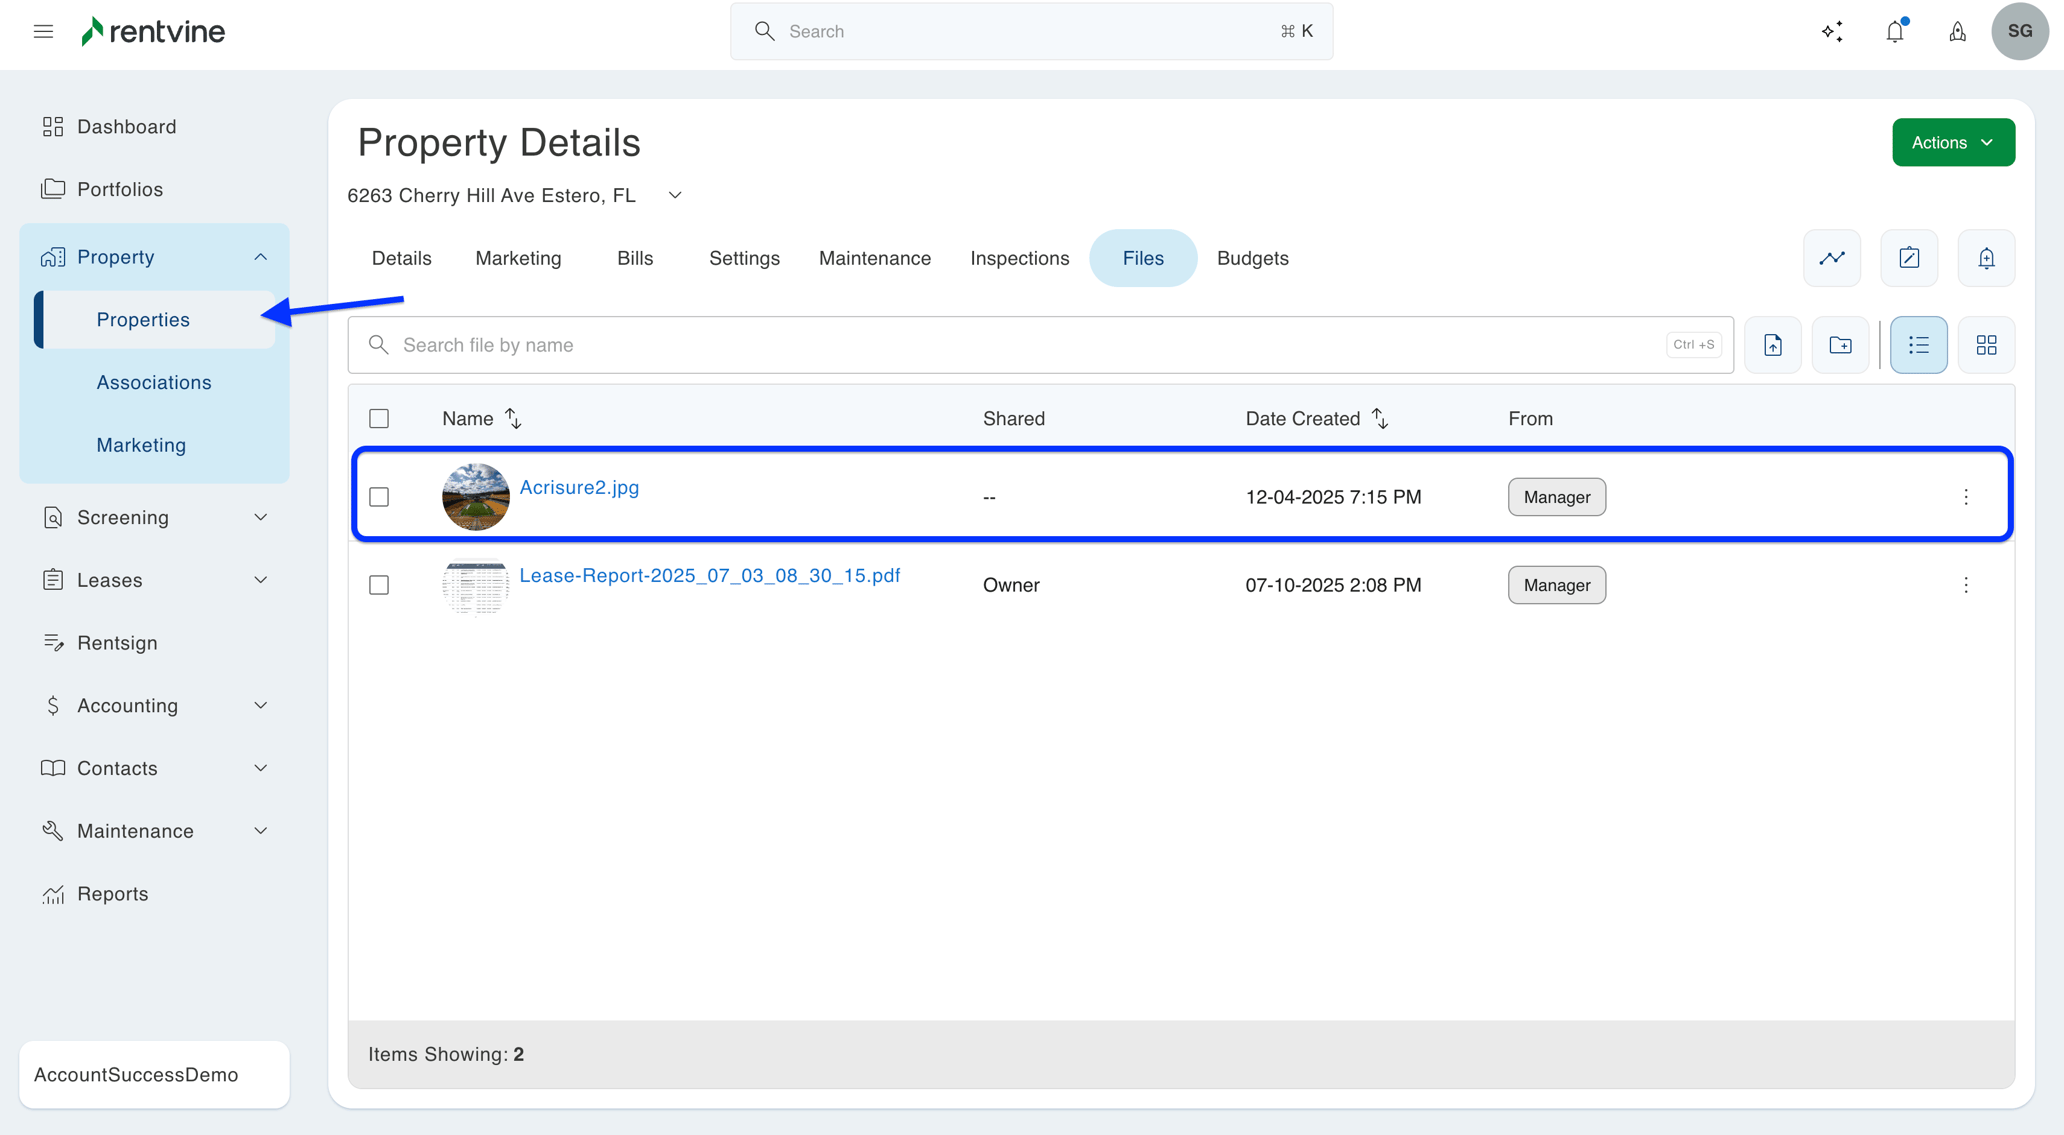Viewport: 2064px width, 1135px height.
Task: Click the Acrisure2.jpg image thumbnail
Action: click(475, 496)
